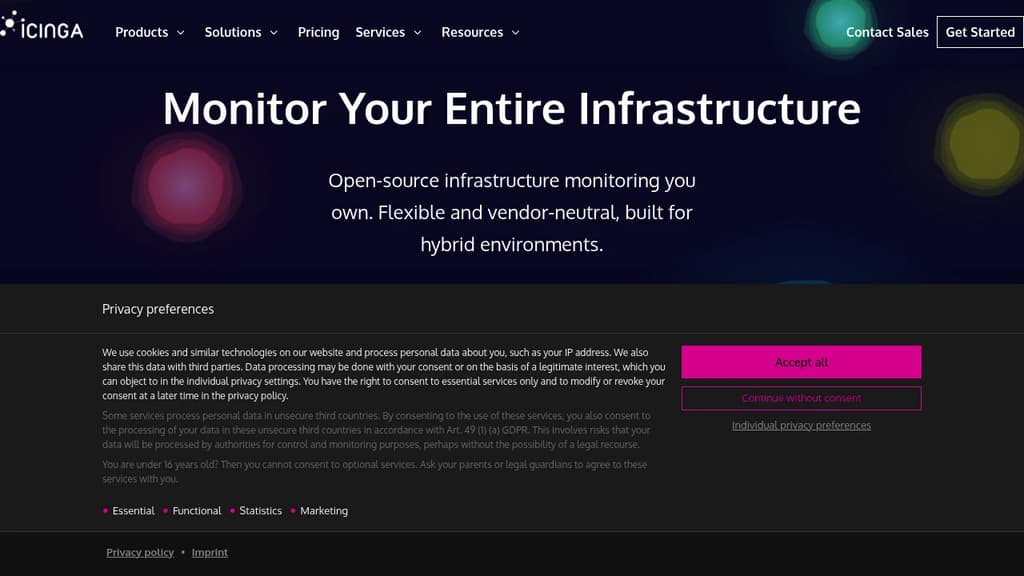The image size is (1024, 576).
Task: Click the Icinga logo
Action: (x=46, y=28)
